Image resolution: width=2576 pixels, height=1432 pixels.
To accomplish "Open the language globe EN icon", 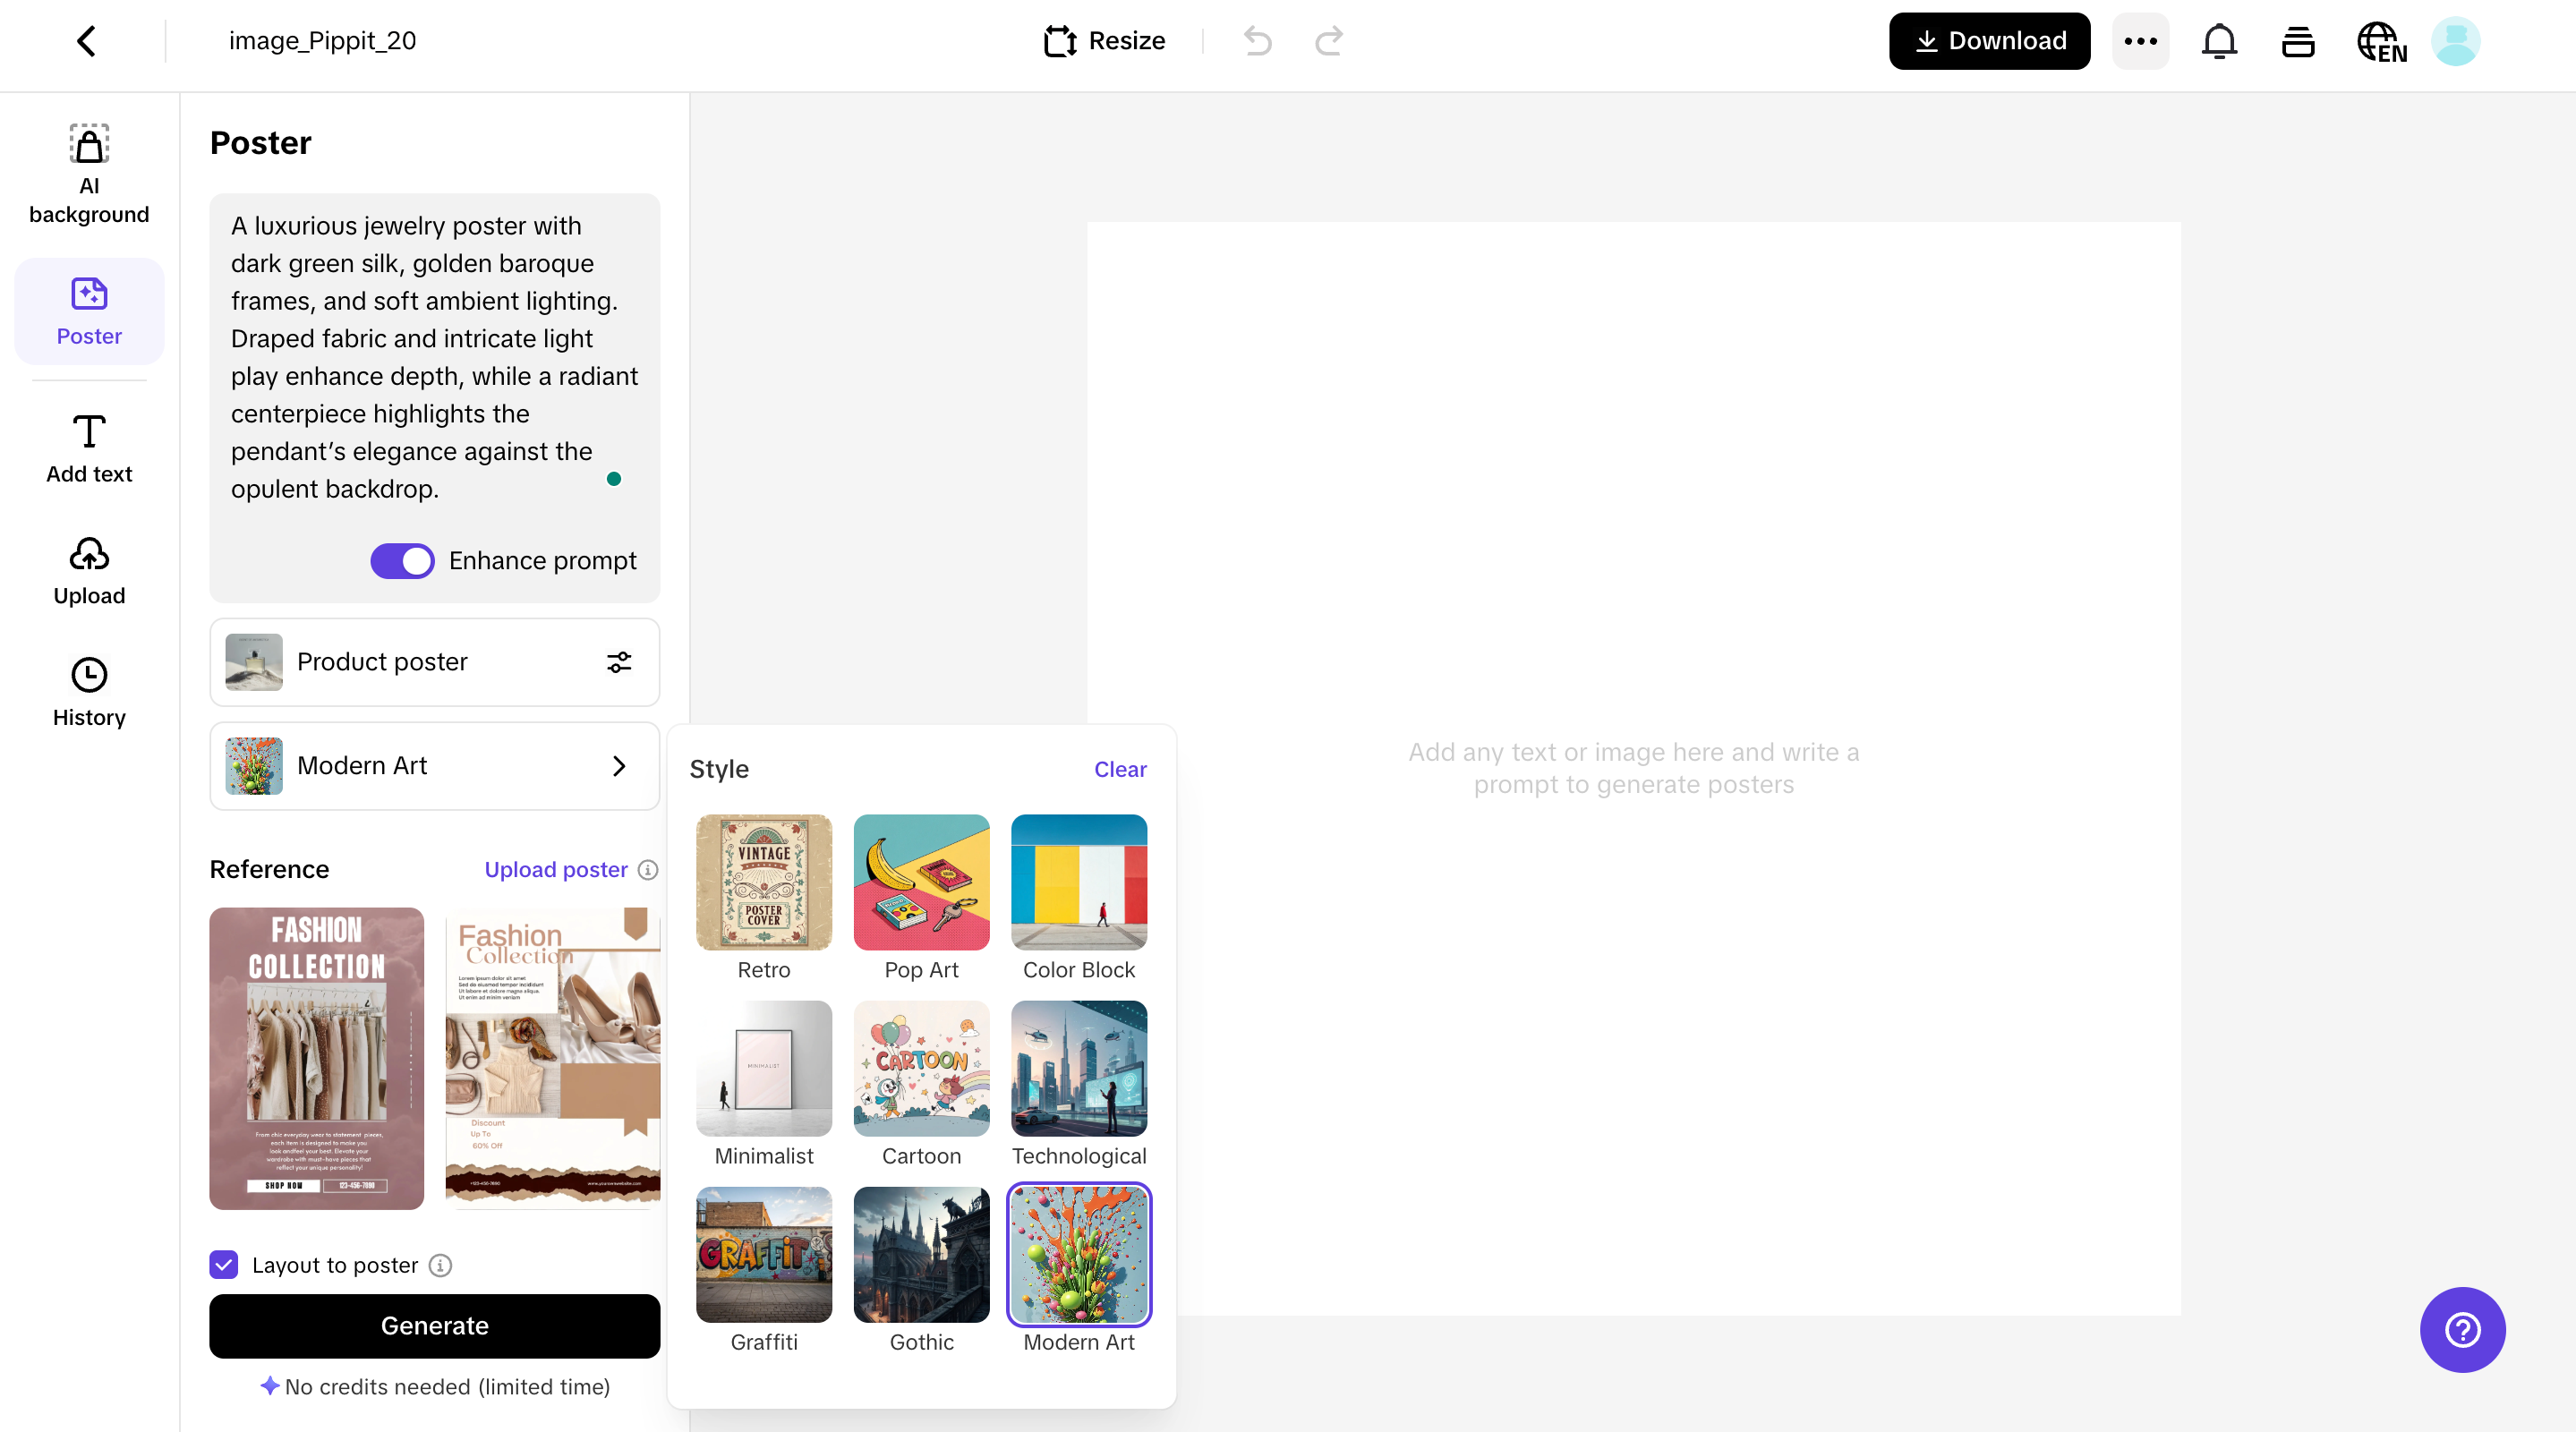I will [x=2382, y=42].
